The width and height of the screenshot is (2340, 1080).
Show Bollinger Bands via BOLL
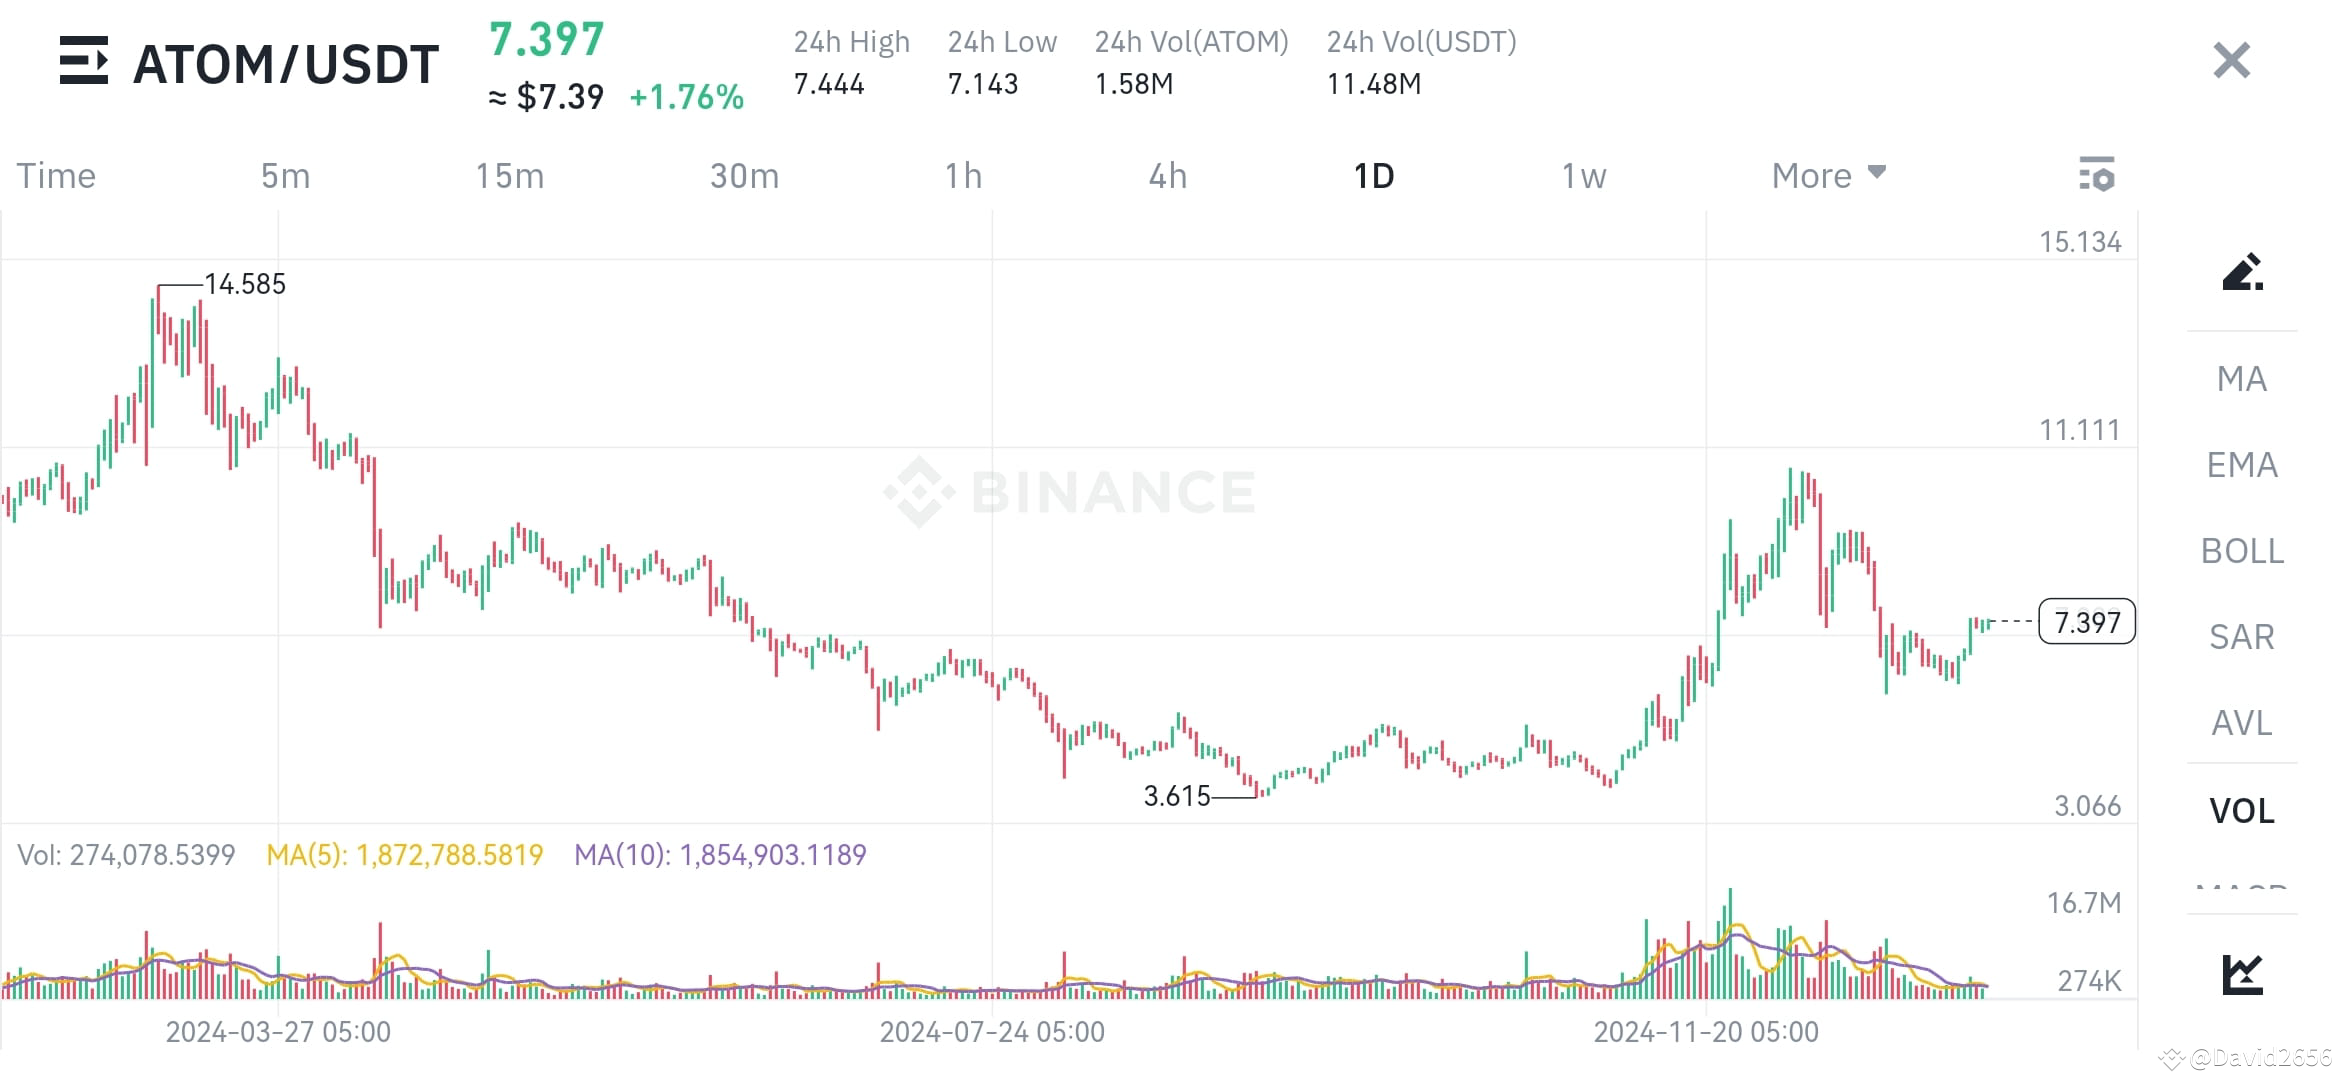coord(2241,551)
